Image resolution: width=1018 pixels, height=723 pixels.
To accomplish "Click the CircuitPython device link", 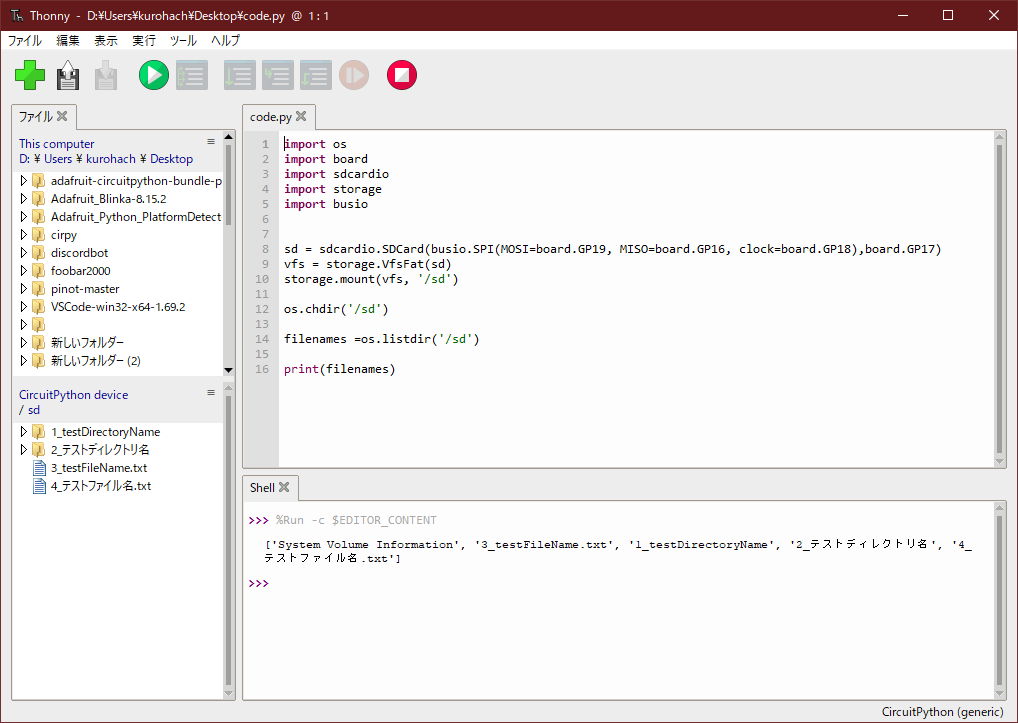I will [x=73, y=395].
